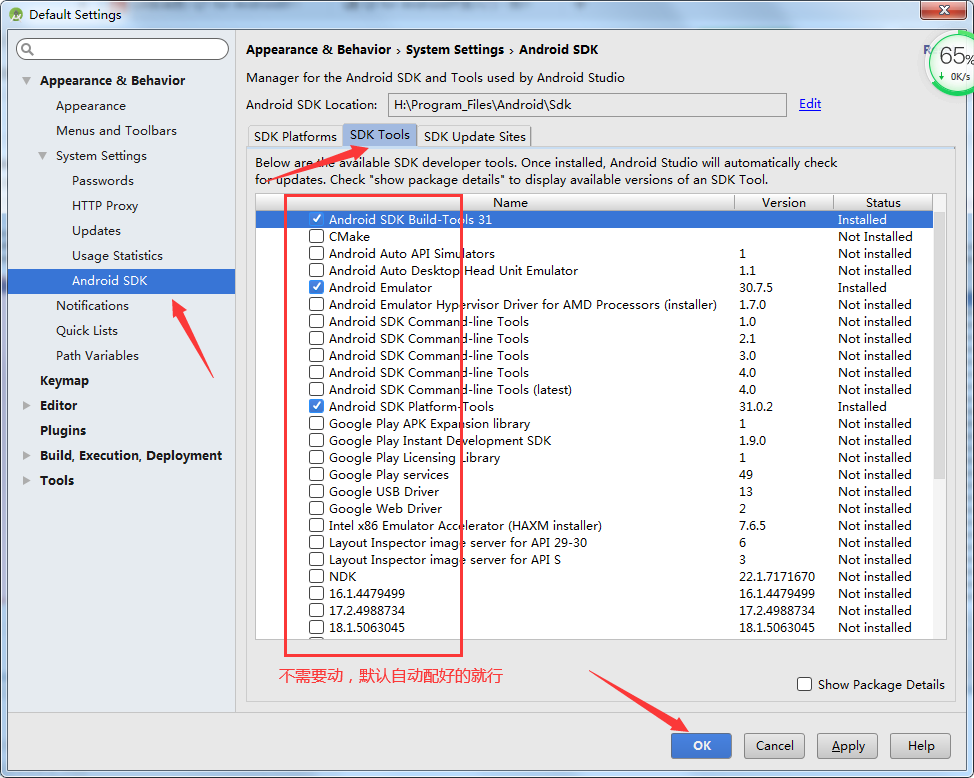
Task: Check Google Web Driver checkbox
Action: [x=316, y=508]
